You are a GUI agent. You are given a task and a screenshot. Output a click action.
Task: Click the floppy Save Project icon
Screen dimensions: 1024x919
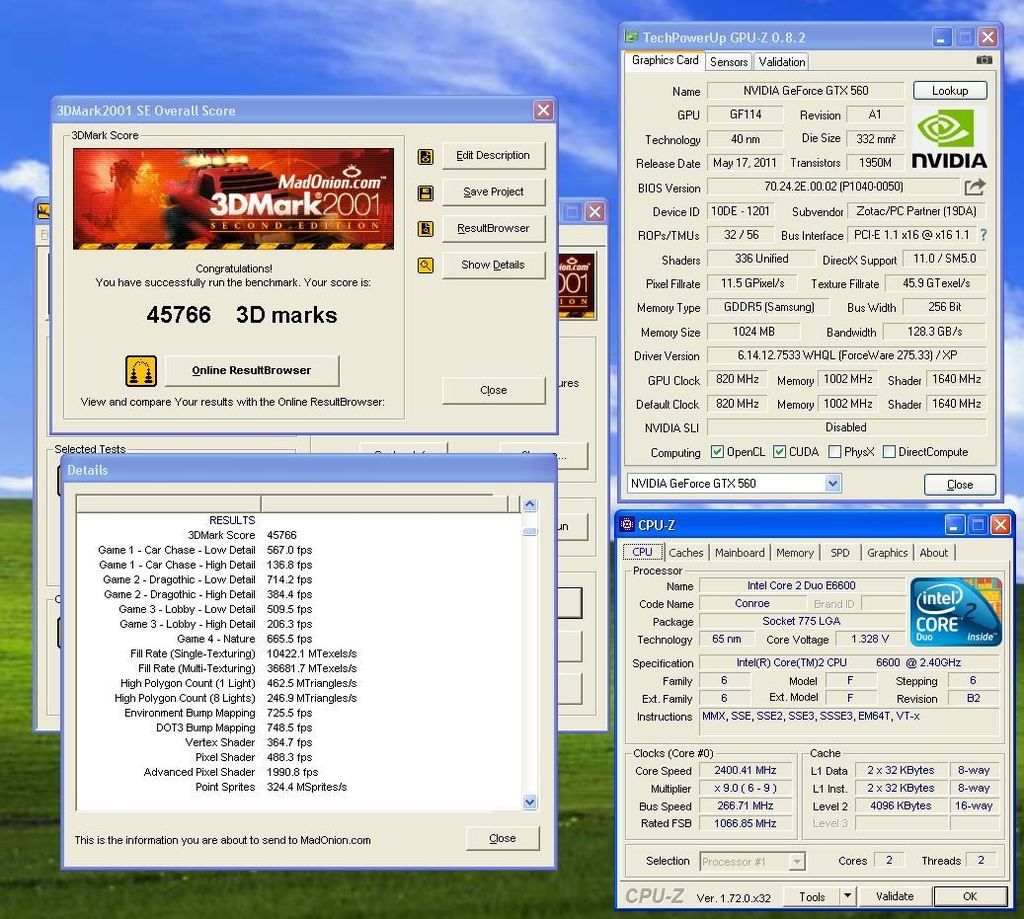coord(426,193)
